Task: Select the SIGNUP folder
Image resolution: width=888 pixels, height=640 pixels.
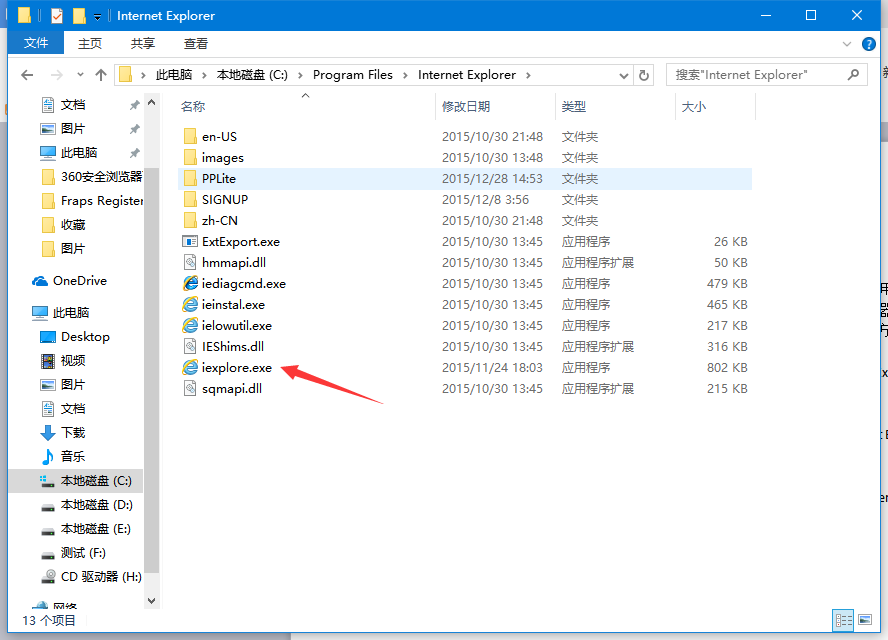Action: pyautogui.click(x=225, y=199)
